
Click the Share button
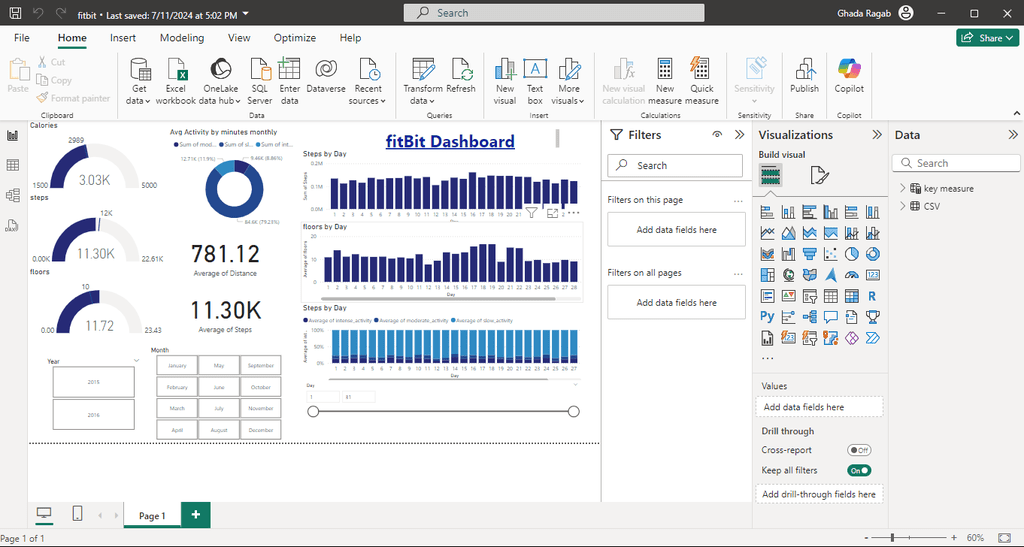[x=987, y=38]
